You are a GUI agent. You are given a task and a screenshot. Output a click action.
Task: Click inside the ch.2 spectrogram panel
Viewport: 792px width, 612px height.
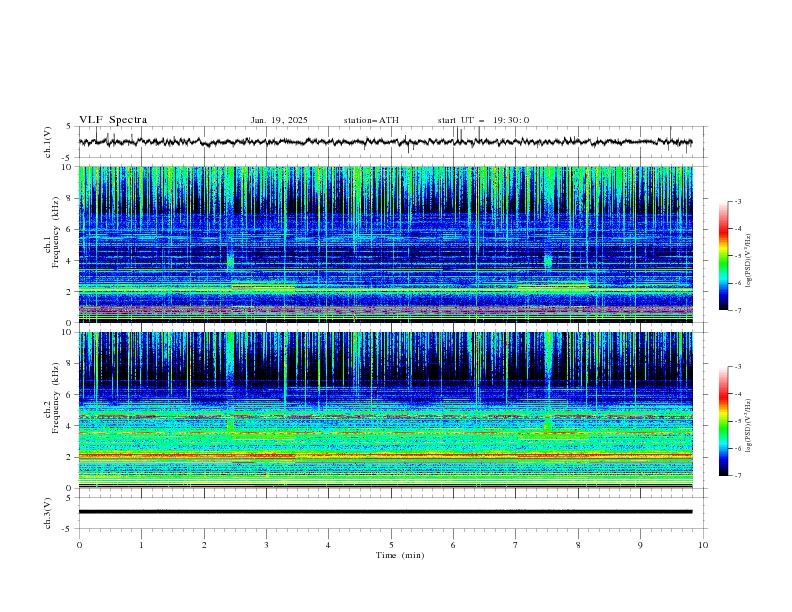coord(385,410)
